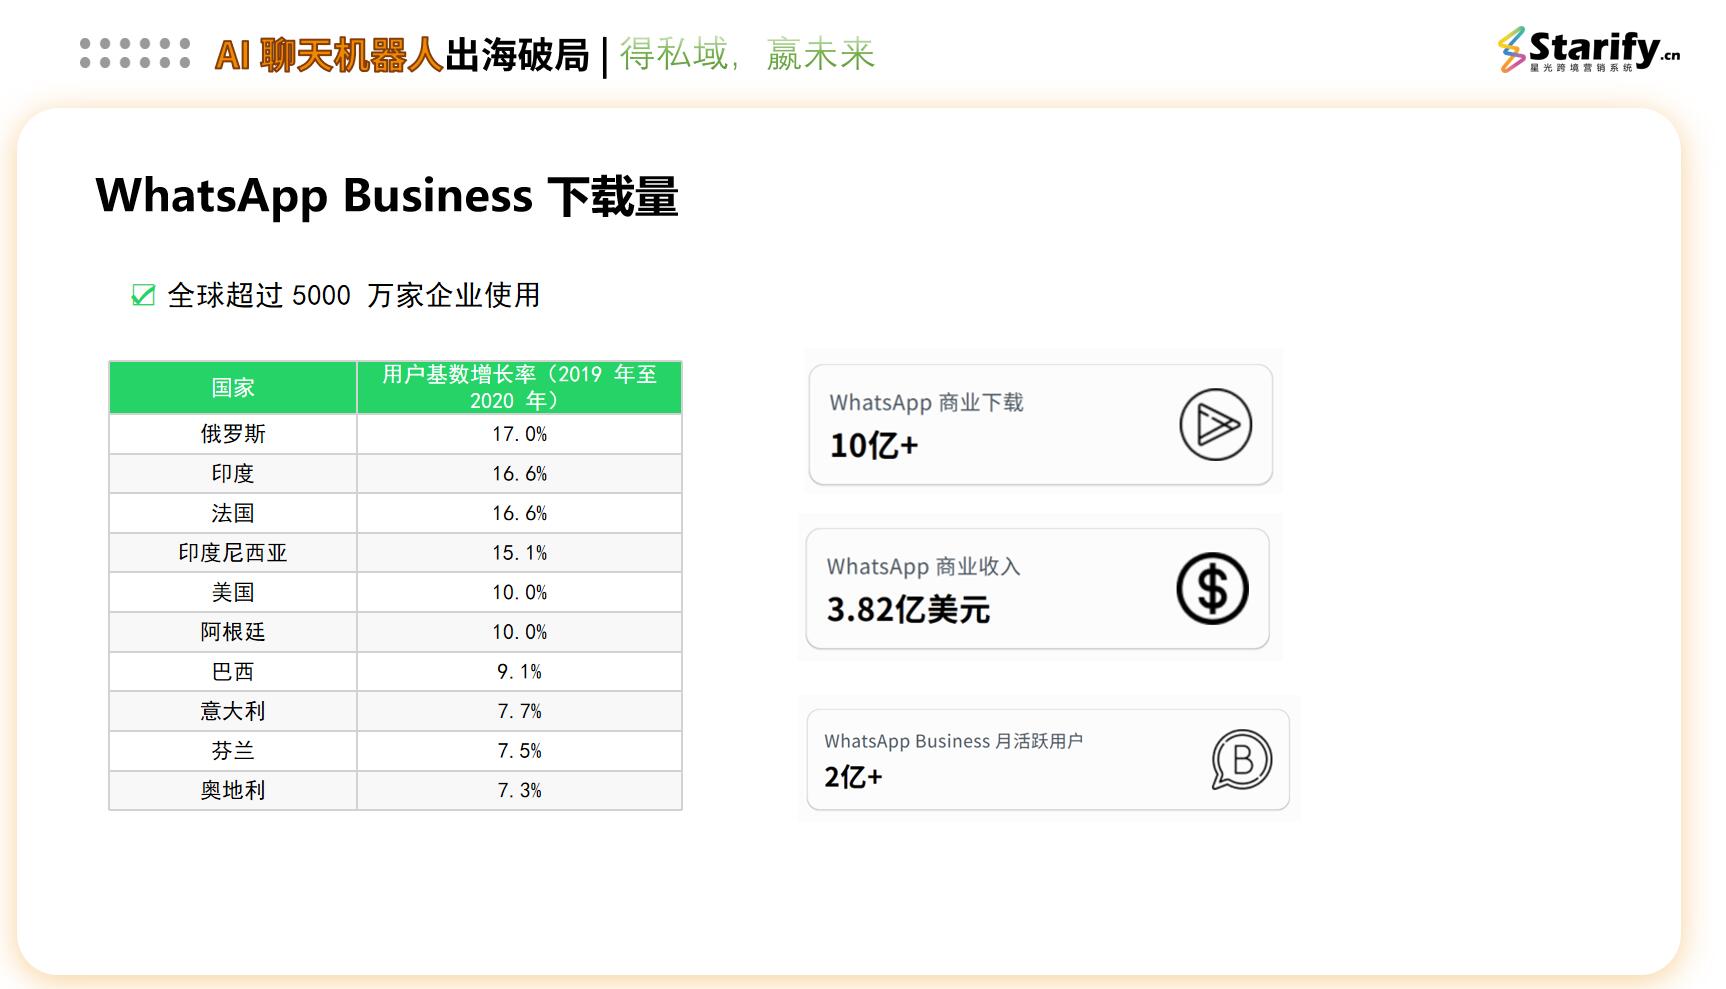This screenshot has height=989, width=1726.
Task: Select the 俄罗斯 row in the table
Action: 232,433
